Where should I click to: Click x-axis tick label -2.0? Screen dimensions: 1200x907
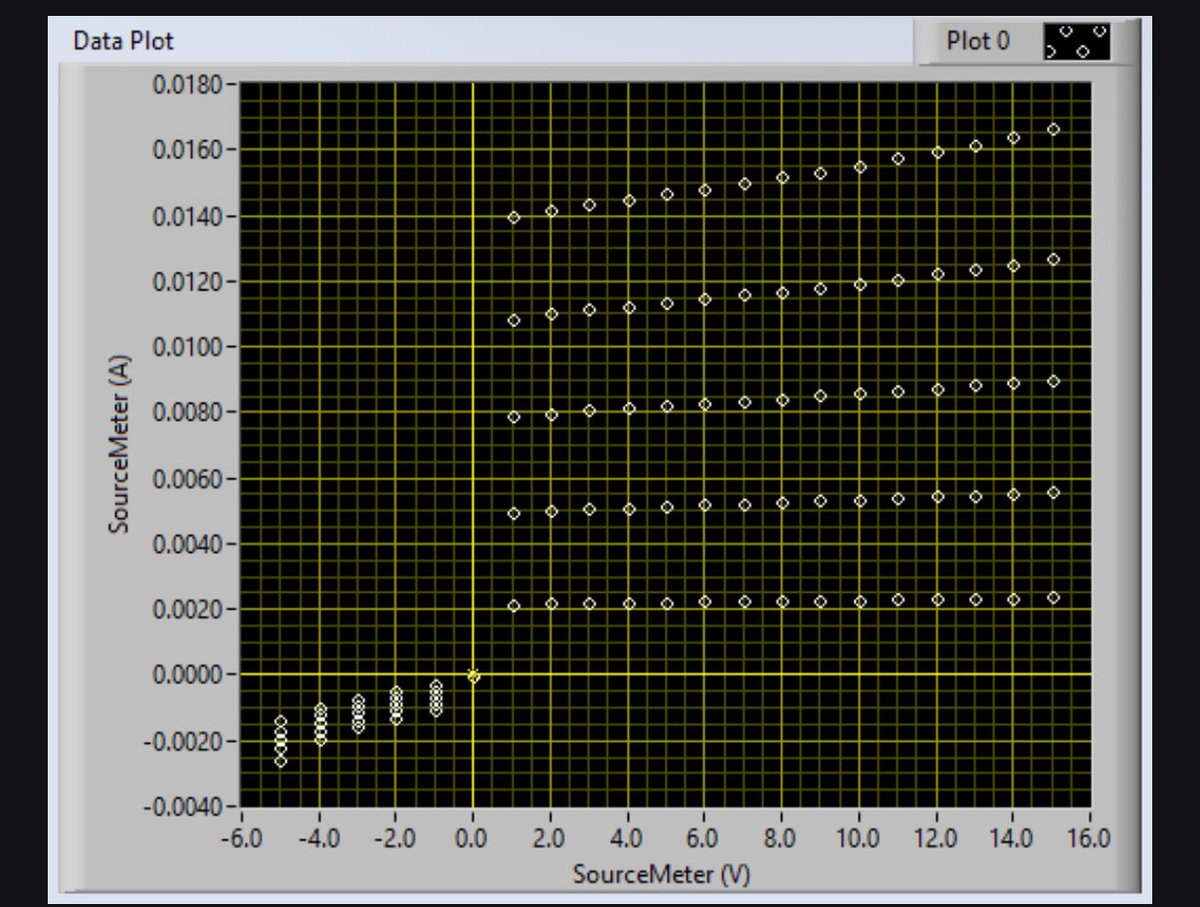point(395,838)
